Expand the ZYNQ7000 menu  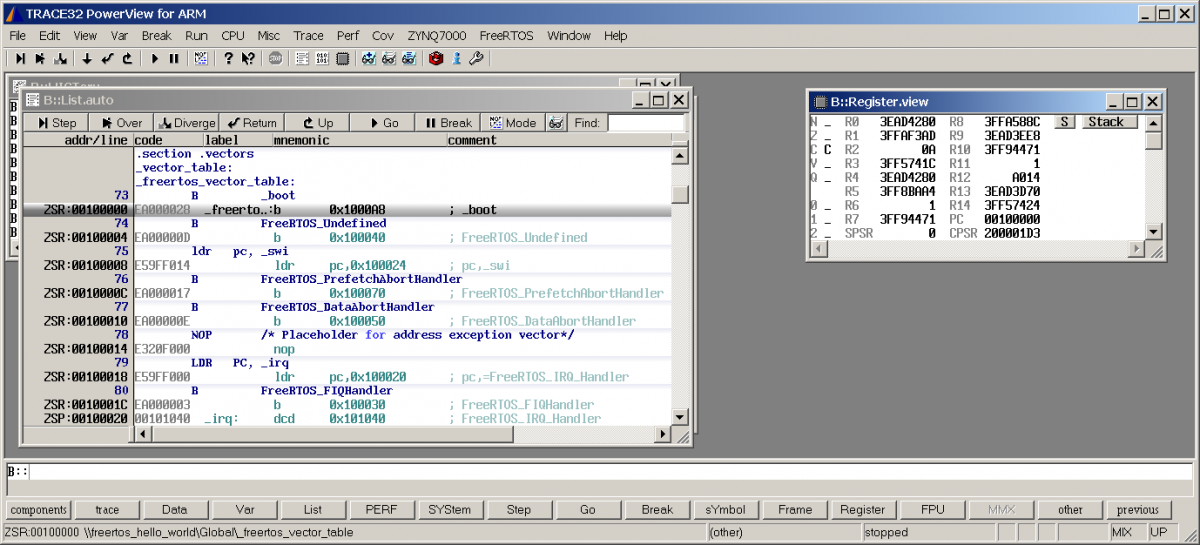438,35
